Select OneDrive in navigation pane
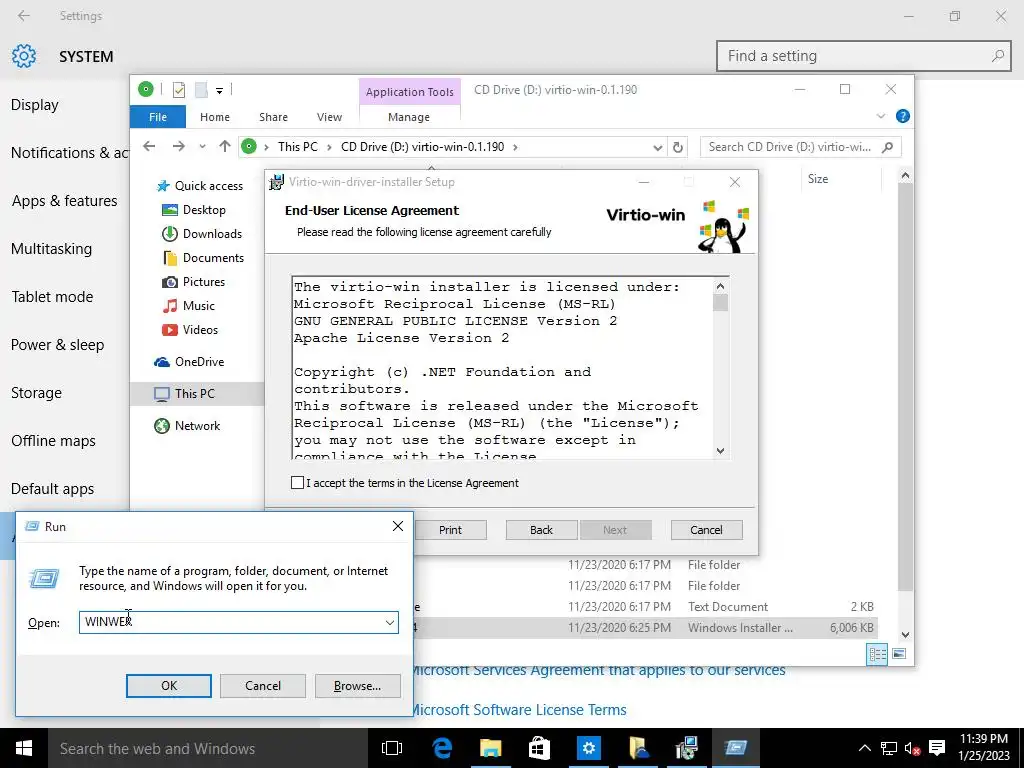 pyautogui.click(x=189, y=361)
